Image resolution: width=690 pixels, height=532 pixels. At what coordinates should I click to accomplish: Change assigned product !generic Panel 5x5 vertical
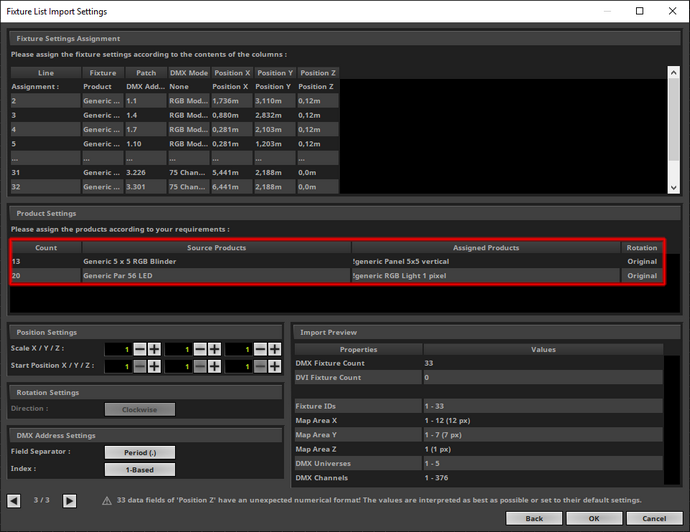tap(486, 261)
